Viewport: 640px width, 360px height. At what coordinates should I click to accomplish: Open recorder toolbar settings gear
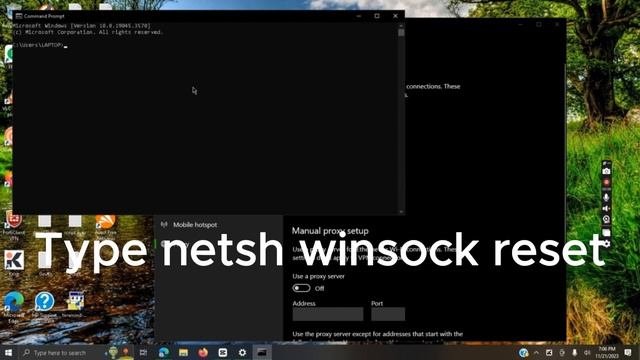pos(607,244)
